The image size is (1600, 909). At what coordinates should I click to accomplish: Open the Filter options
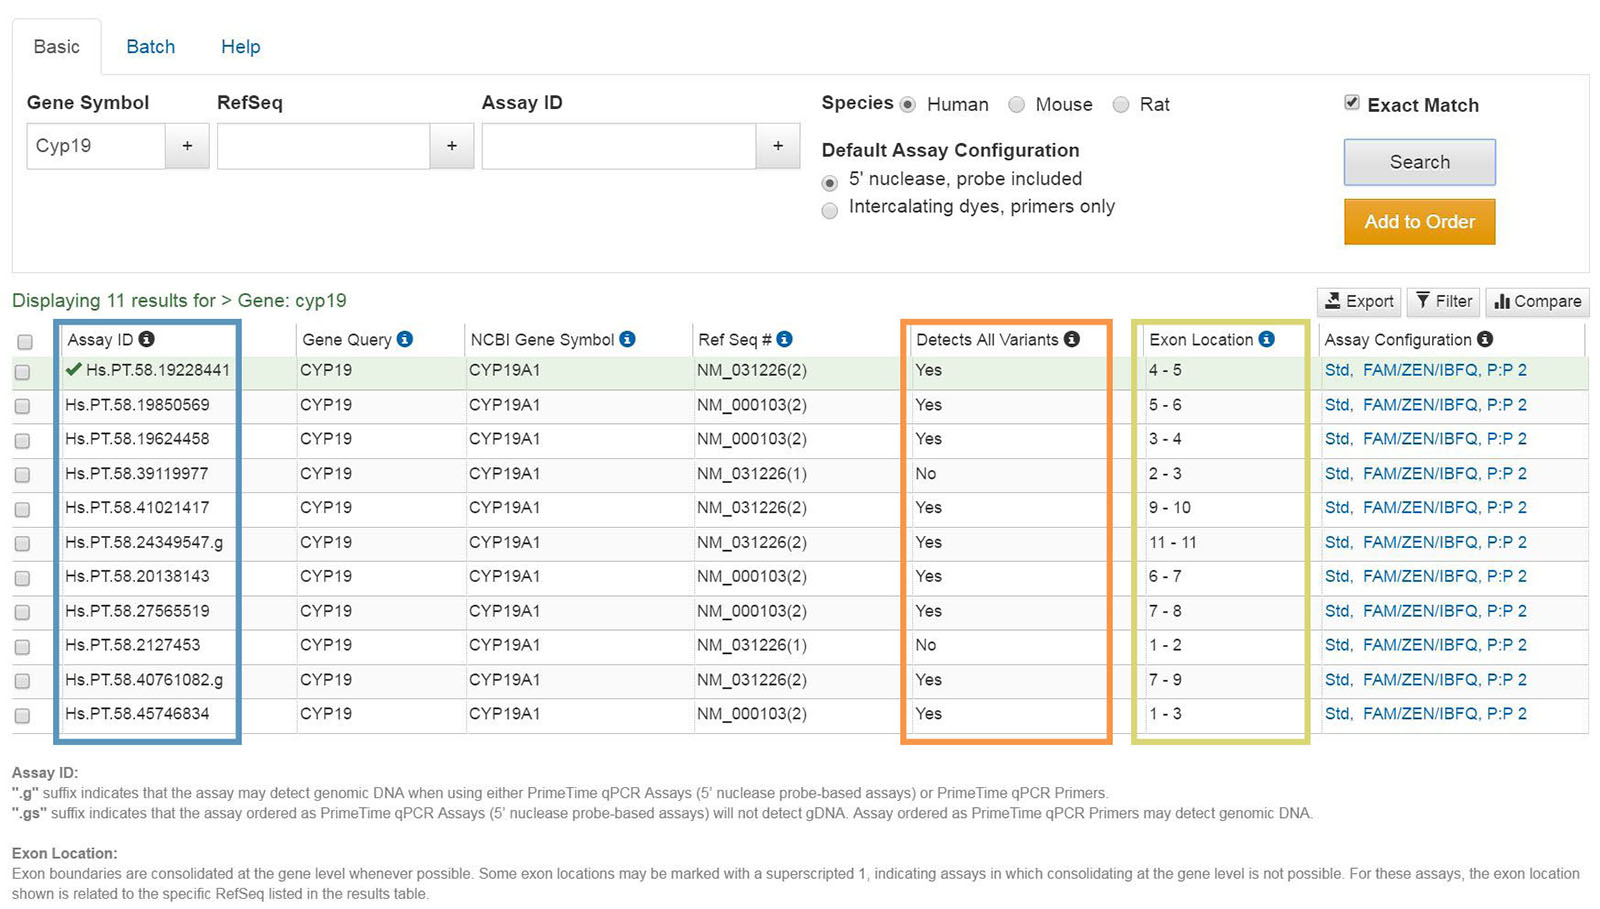pyautogui.click(x=1443, y=301)
